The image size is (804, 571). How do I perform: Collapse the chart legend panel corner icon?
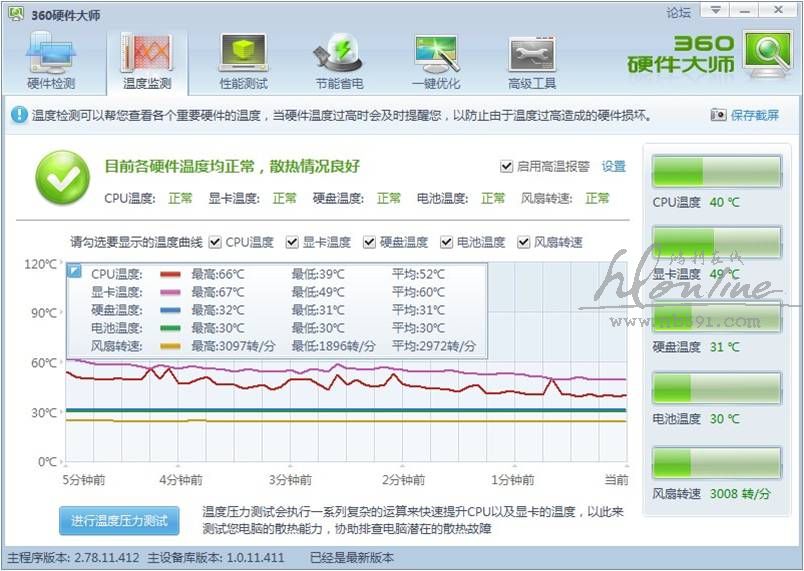(74, 271)
